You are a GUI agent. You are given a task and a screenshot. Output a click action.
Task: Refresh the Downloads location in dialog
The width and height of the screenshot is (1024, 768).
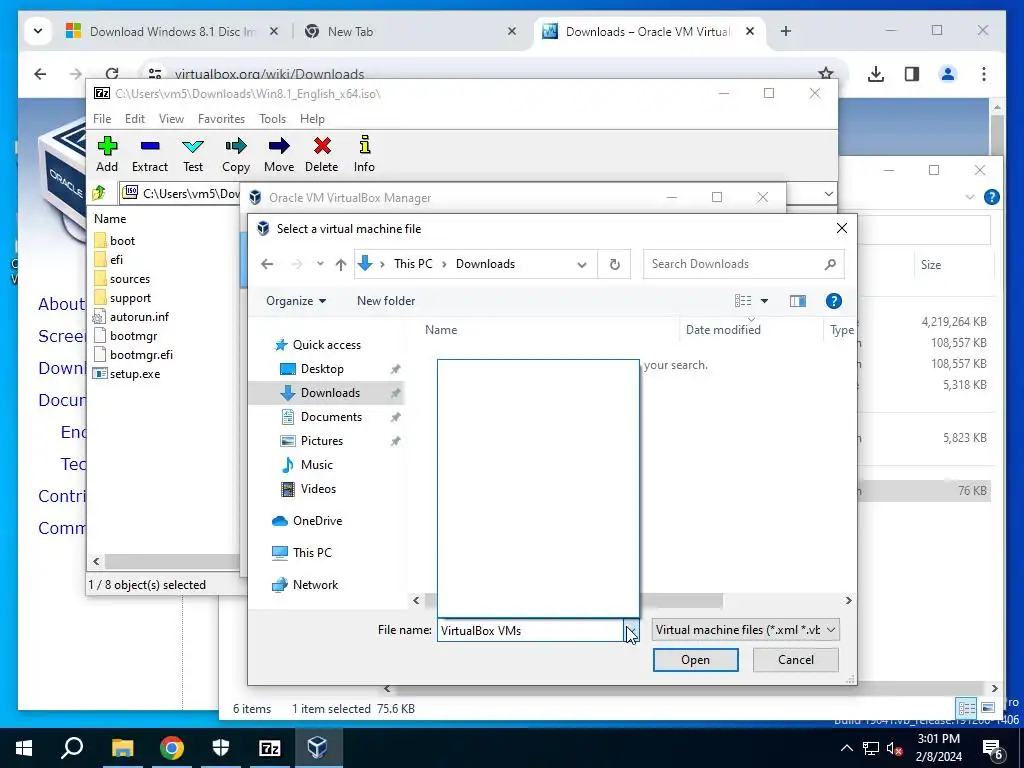click(615, 264)
